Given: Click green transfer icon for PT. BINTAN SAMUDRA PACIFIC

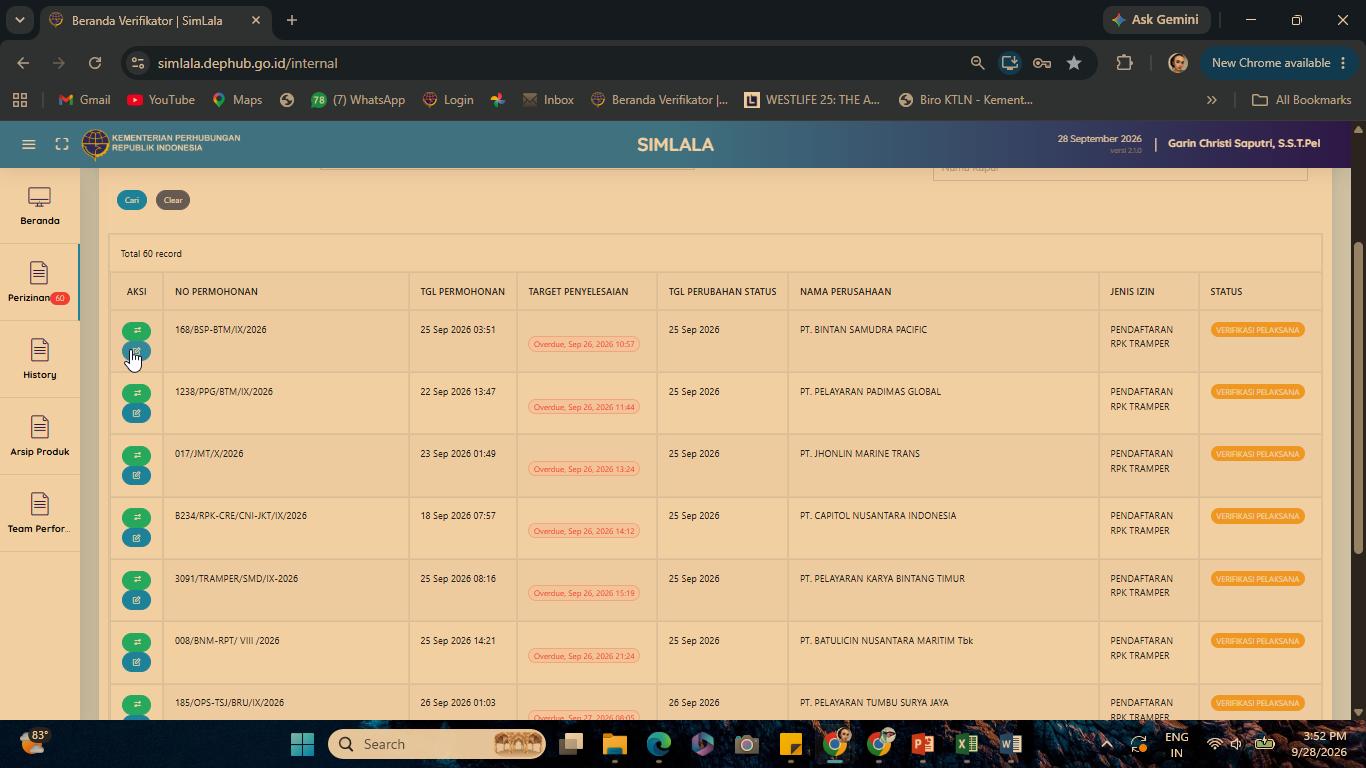Looking at the screenshot, I should pos(137,331).
